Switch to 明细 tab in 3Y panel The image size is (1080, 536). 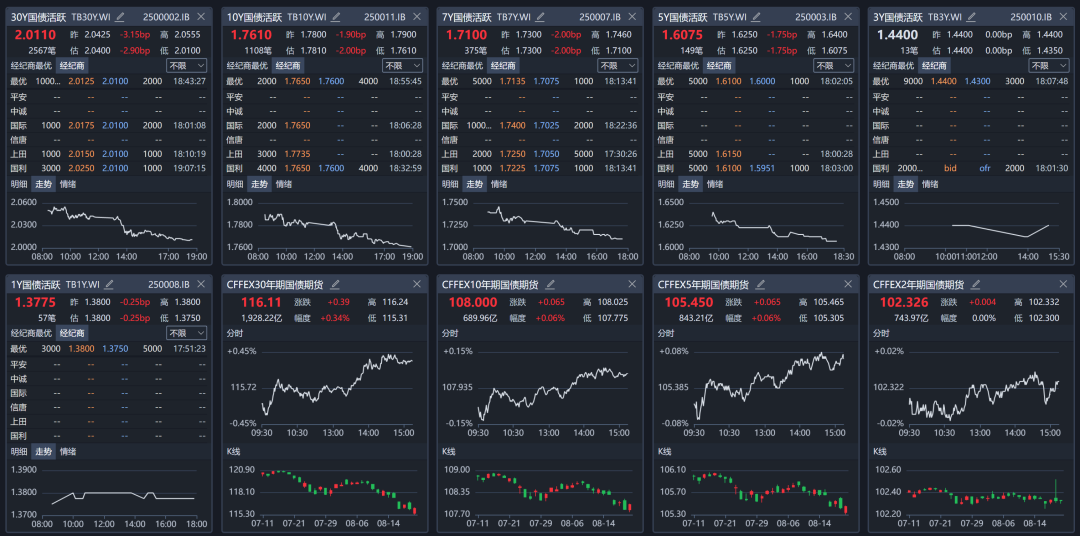[x=882, y=184]
